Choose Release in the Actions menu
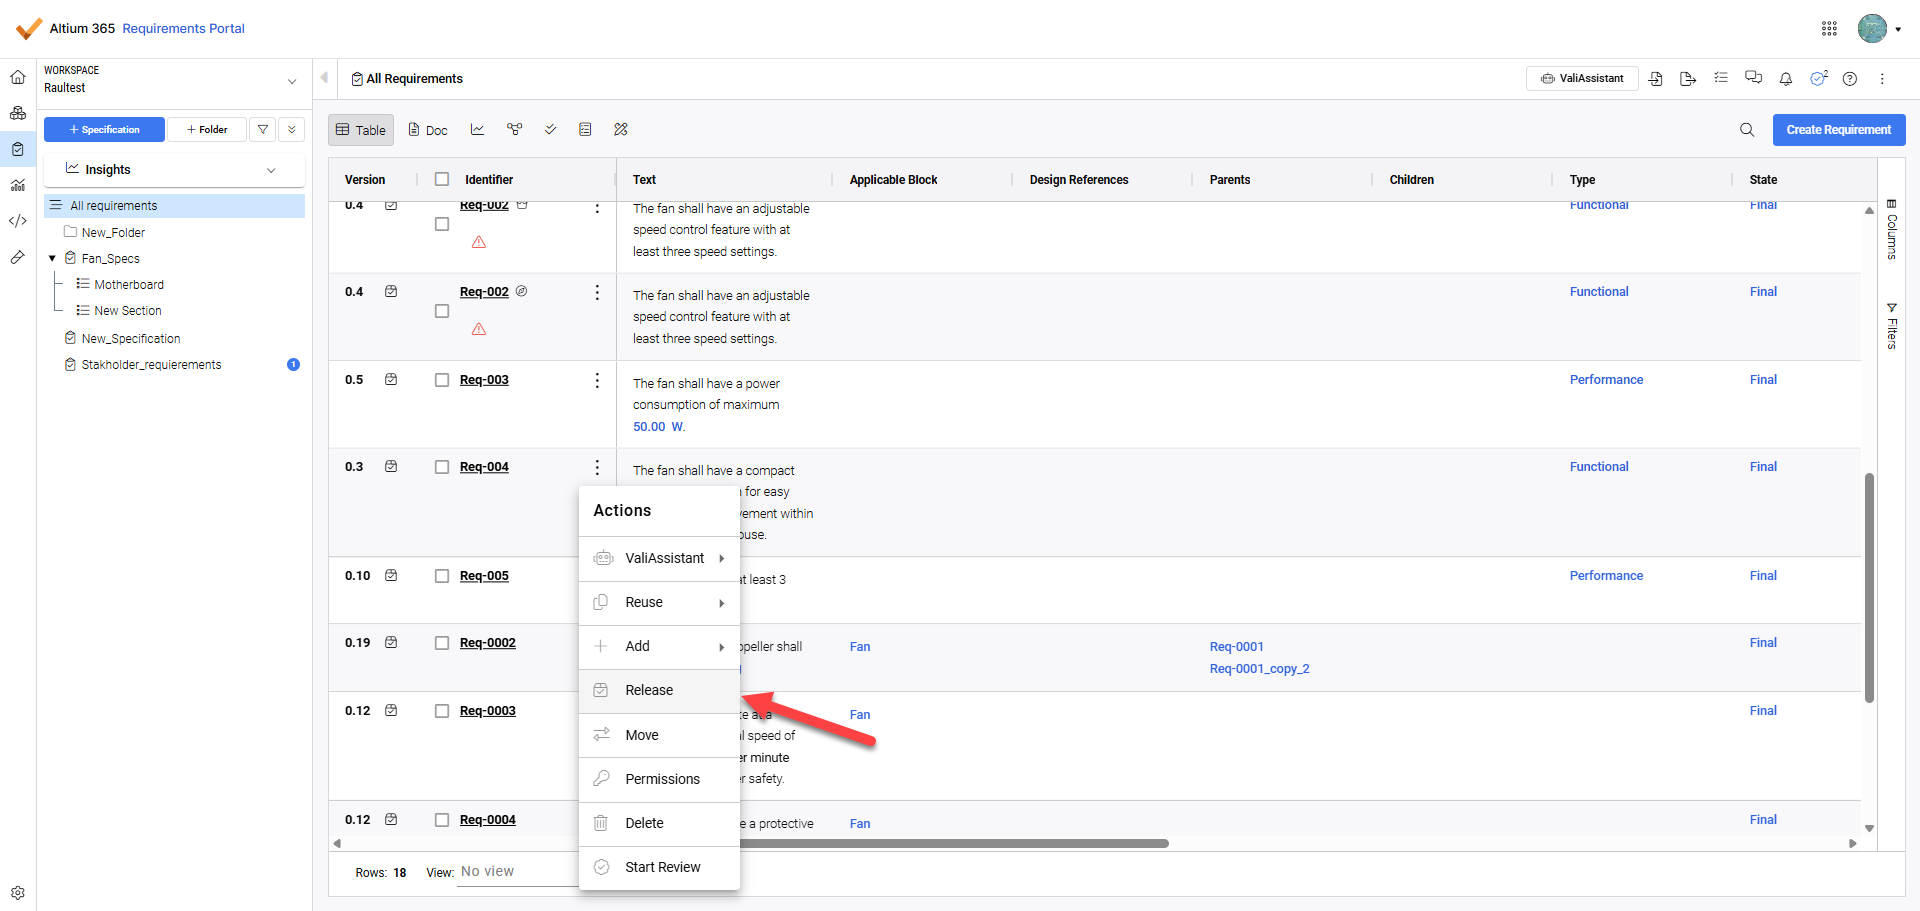The image size is (1920, 911). tap(649, 691)
